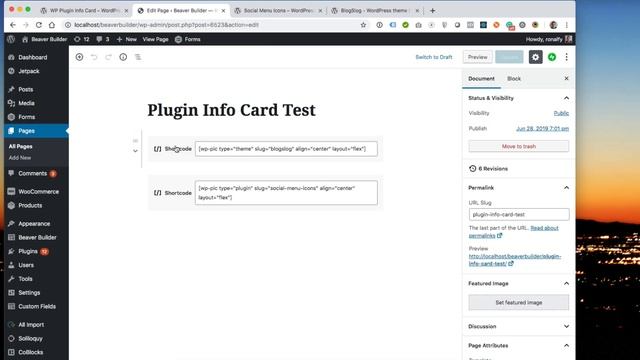
Task: Click View Page in admin bar
Action: 156,39
